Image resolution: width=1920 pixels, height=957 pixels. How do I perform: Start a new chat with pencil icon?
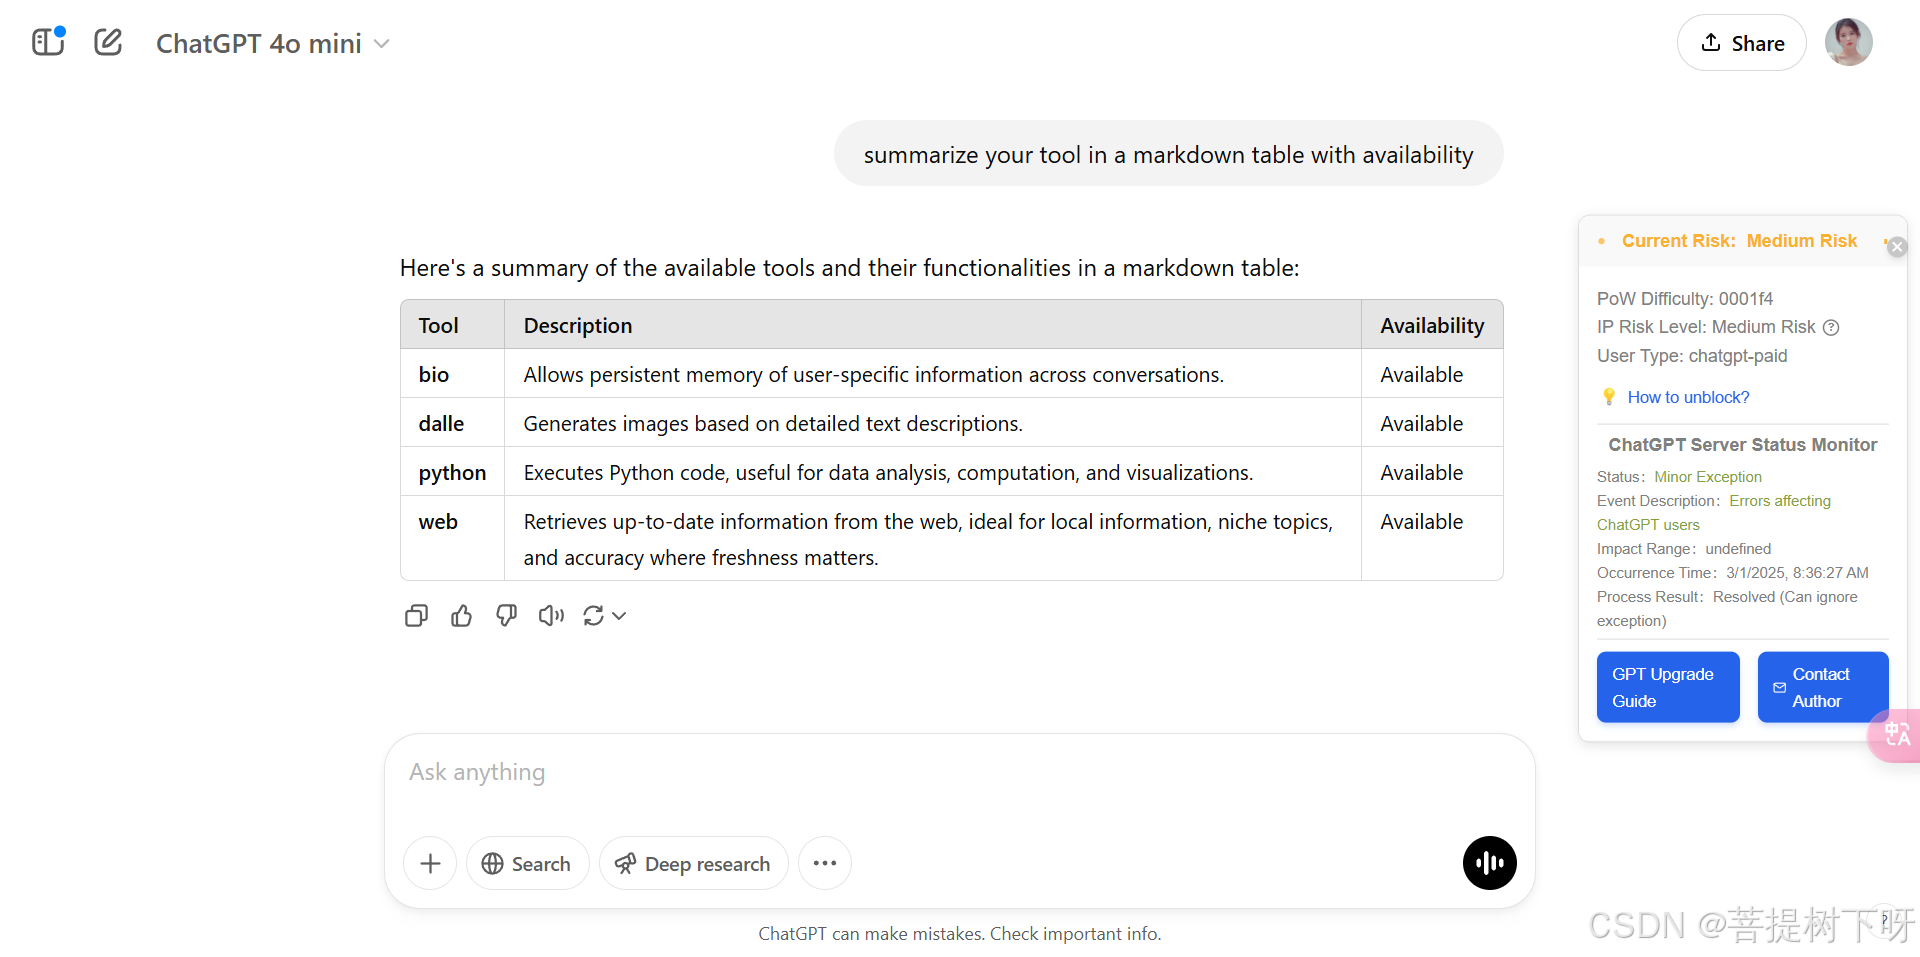[x=108, y=42]
